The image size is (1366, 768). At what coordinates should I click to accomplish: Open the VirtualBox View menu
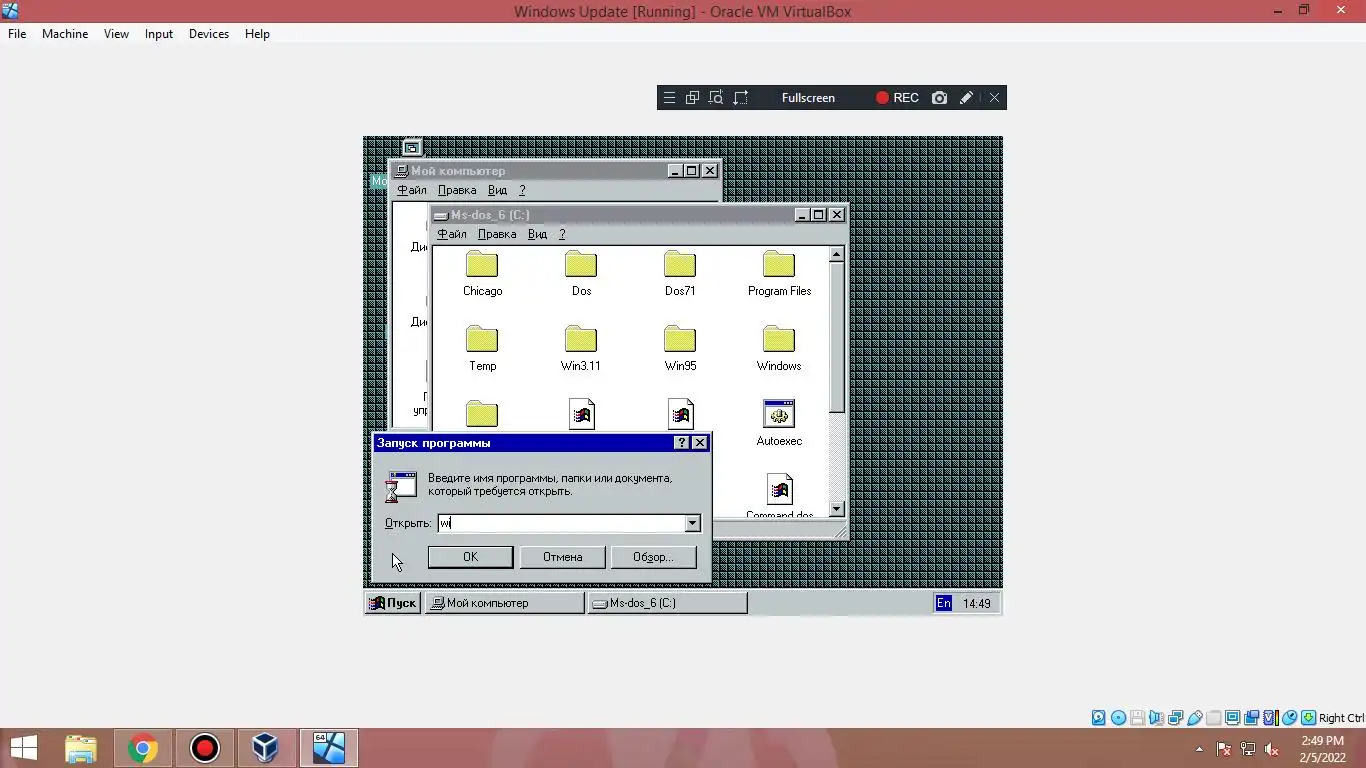coord(116,34)
